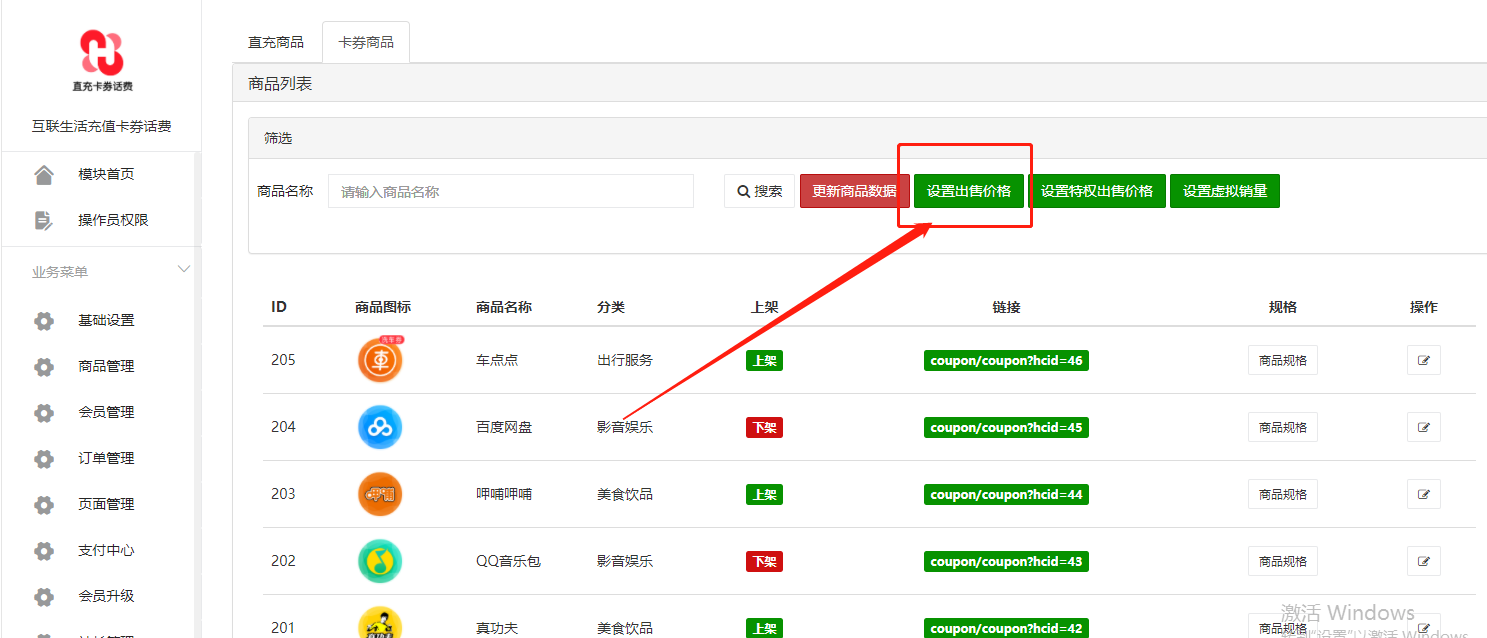Click gear icon beside 会员管理
1487x638 pixels.
[43, 413]
